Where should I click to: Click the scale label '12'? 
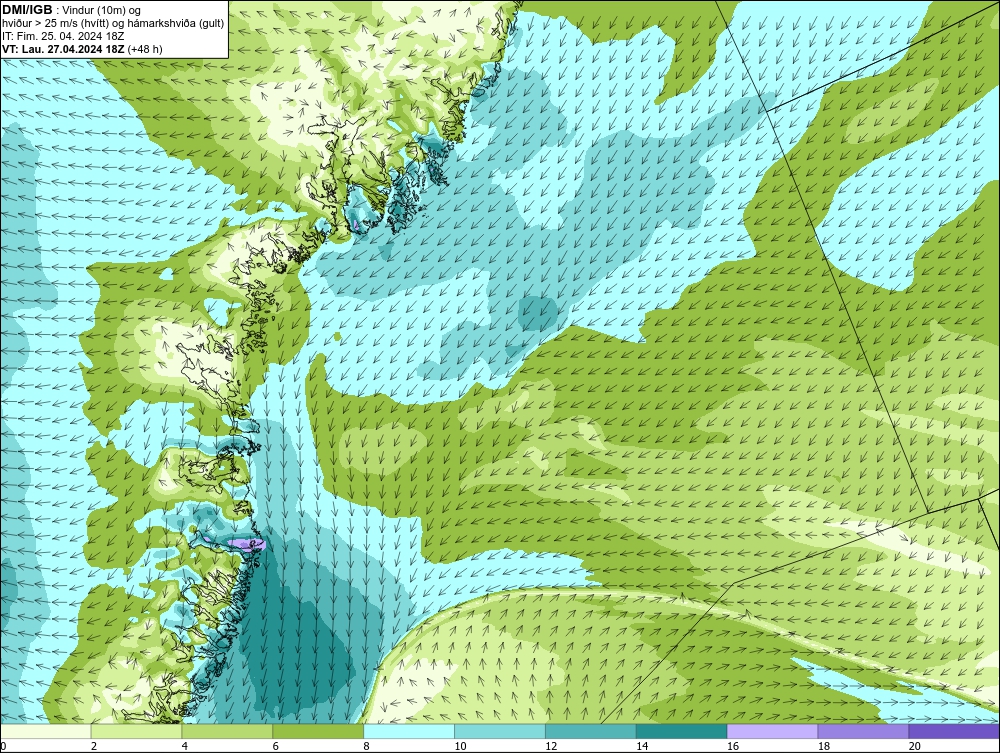coord(551,746)
